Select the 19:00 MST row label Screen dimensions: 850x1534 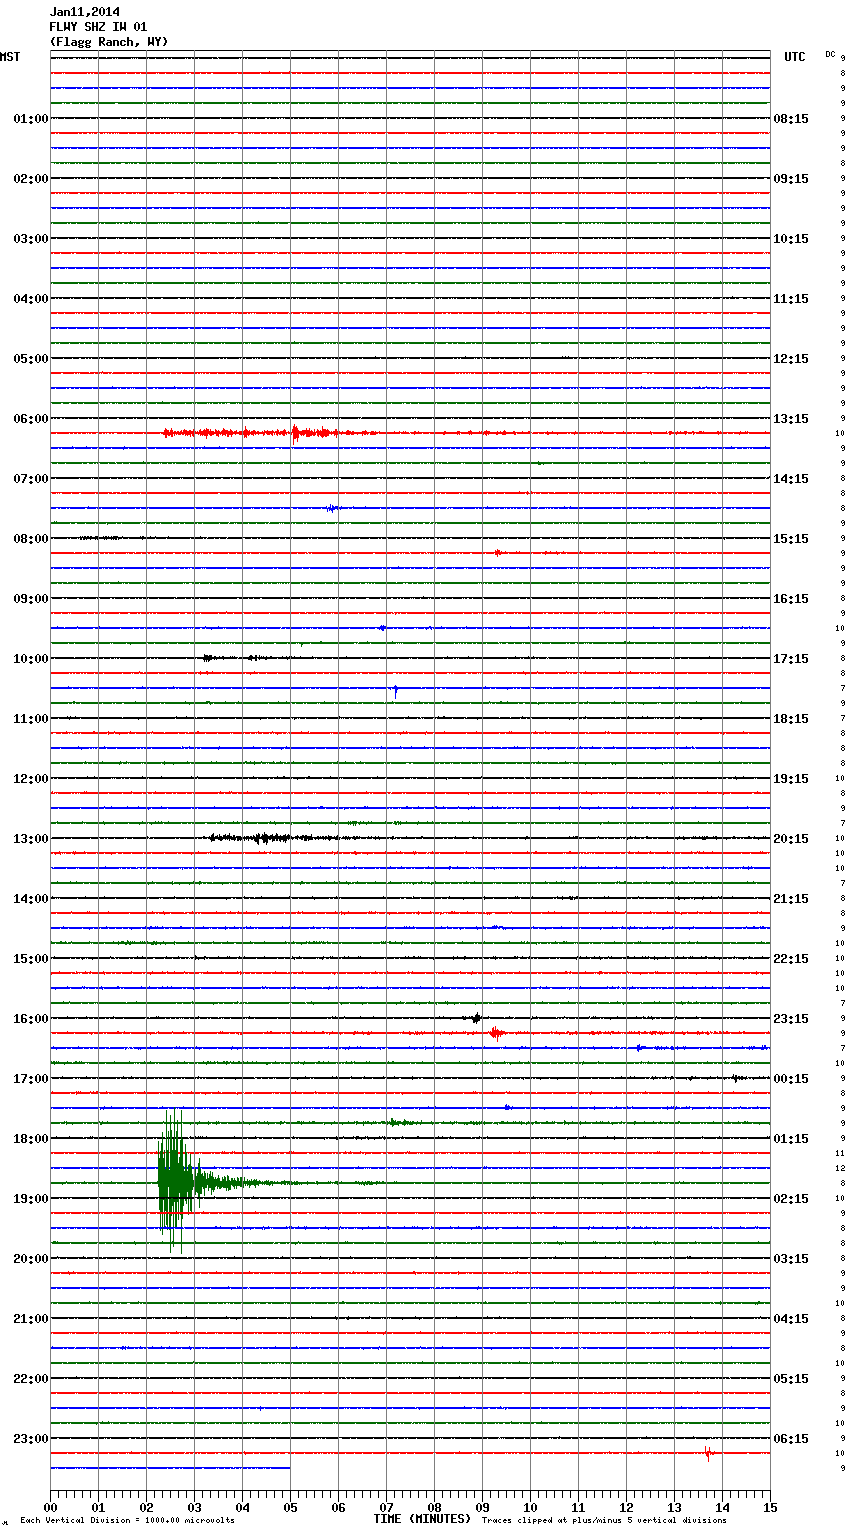[x=31, y=1199]
